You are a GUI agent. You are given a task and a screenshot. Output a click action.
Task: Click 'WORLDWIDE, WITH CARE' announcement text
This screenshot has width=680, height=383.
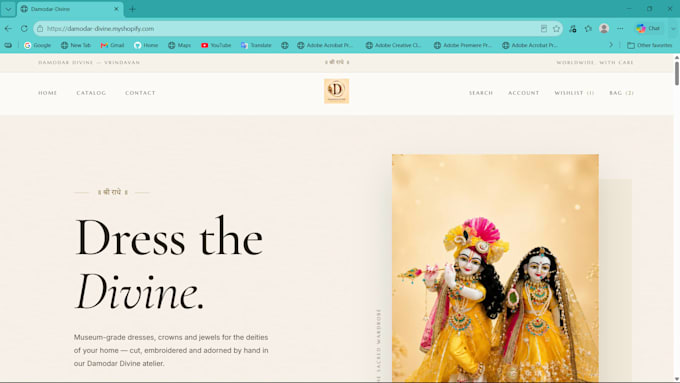(595, 62)
